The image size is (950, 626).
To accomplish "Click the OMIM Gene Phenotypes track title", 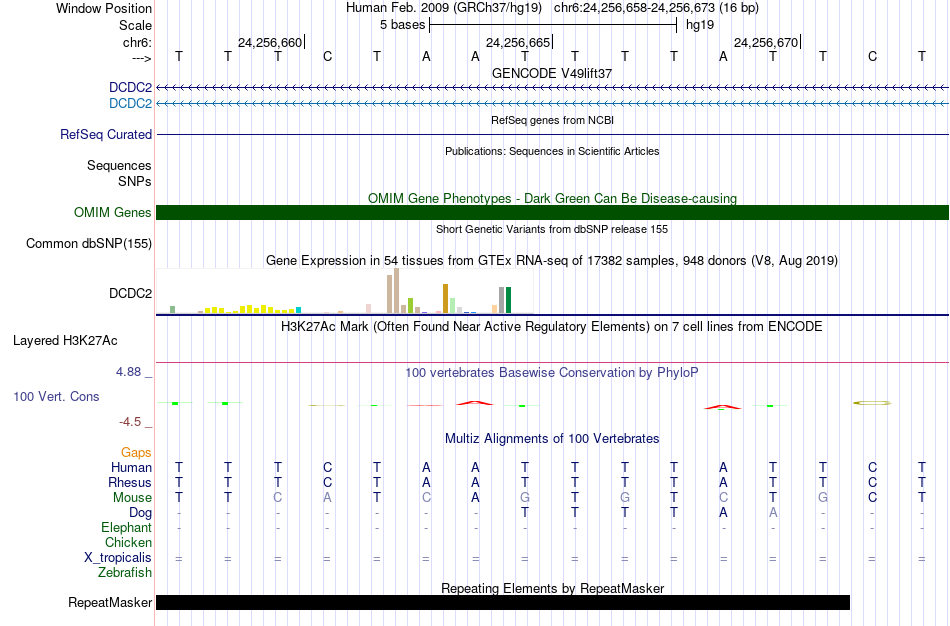I will tap(552, 198).
